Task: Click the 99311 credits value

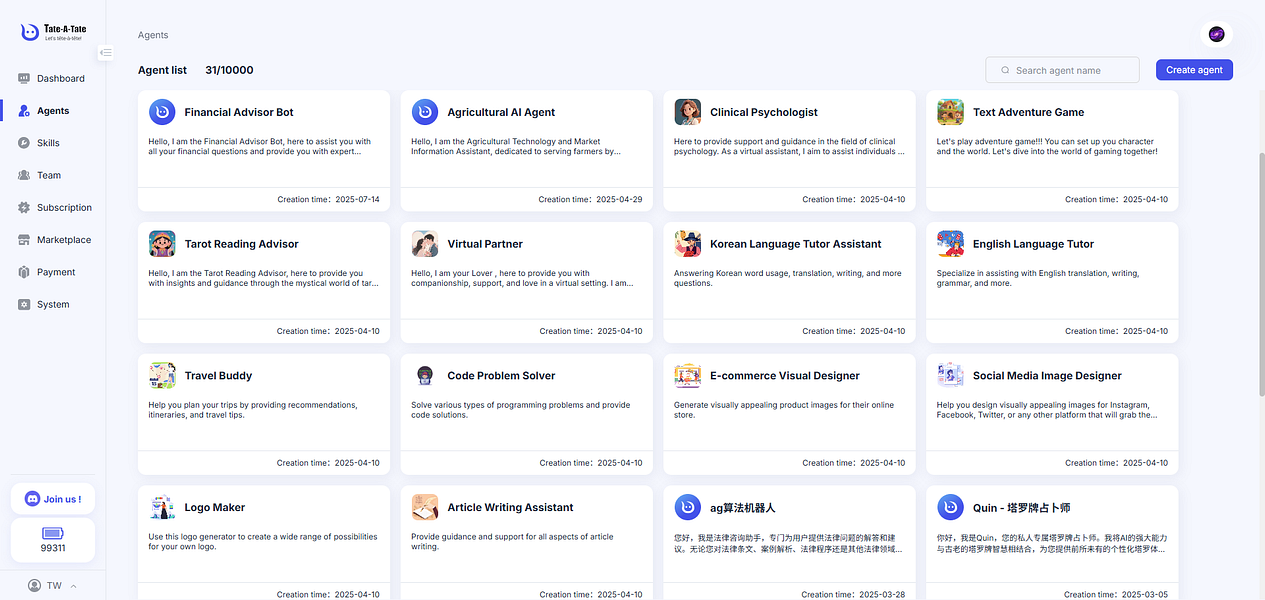Action: pyautogui.click(x=53, y=548)
